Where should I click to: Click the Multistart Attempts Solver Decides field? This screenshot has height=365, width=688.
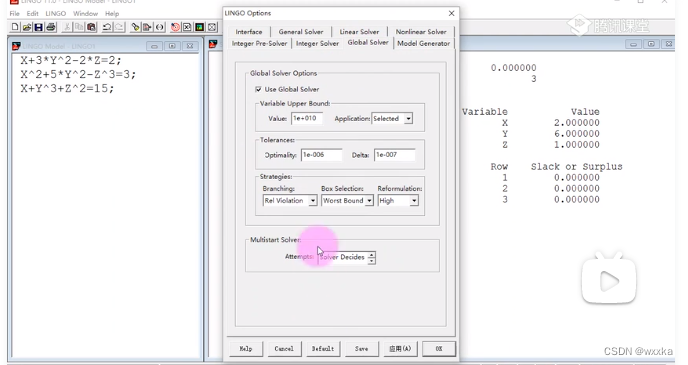tap(343, 258)
